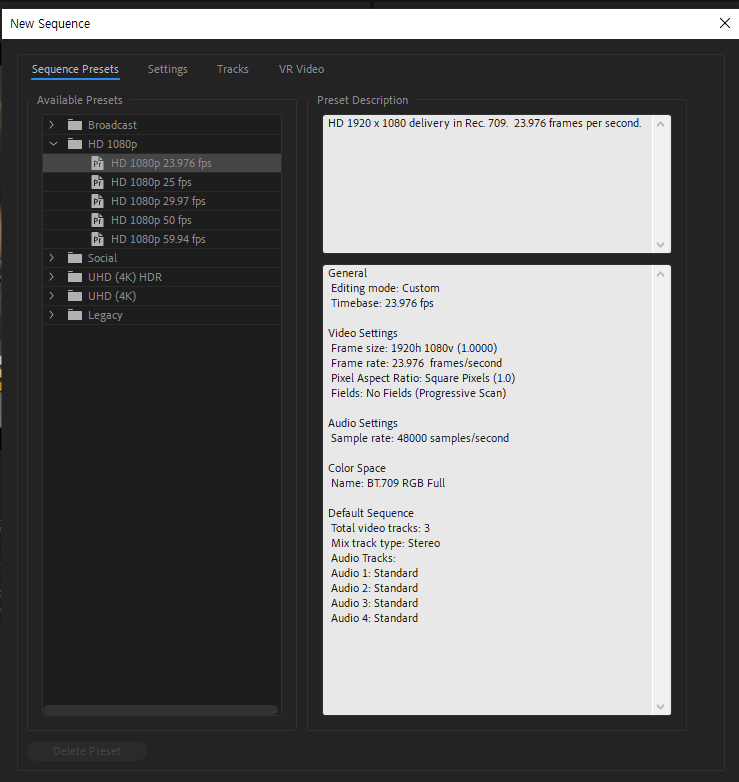This screenshot has width=739, height=782.
Task: Click the 'Timebase: 23.976 fps' line
Action: point(382,303)
